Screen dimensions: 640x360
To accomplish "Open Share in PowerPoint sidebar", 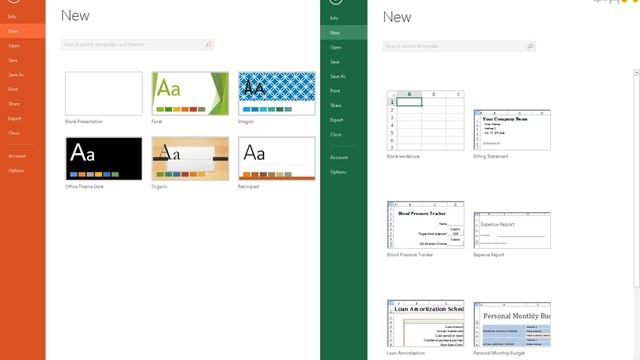I will tap(13, 104).
